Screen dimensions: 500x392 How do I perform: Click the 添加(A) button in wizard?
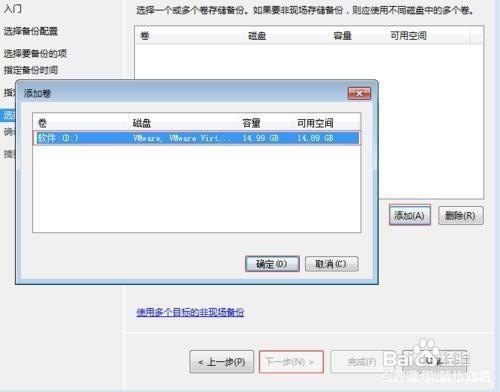(x=410, y=215)
